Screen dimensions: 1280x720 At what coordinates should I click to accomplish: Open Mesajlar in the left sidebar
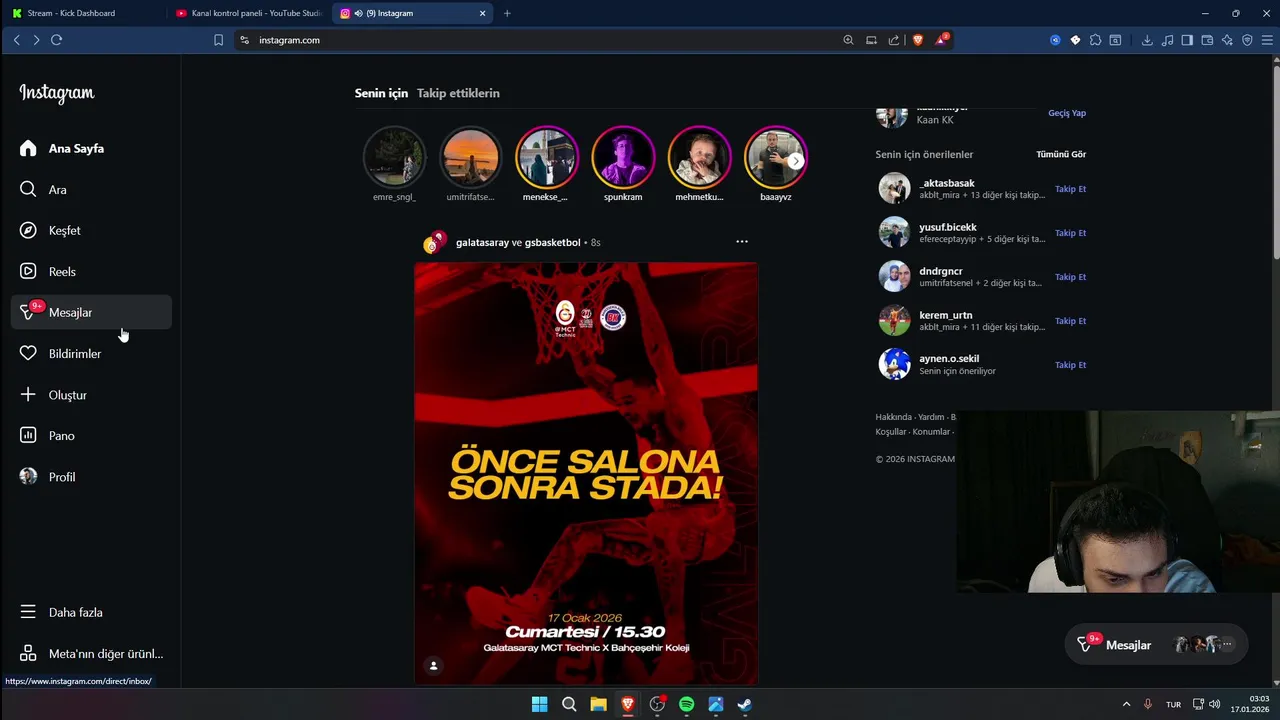pos(91,312)
